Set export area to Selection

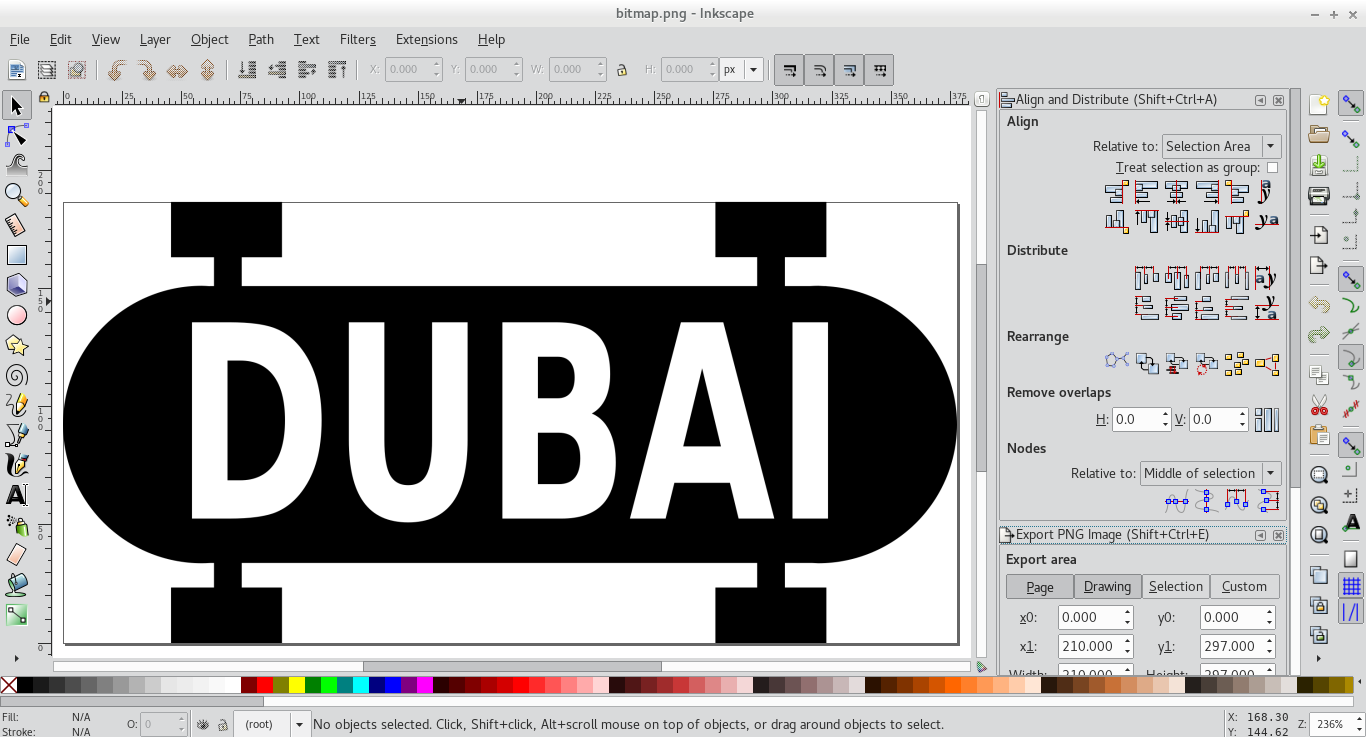coord(1176,587)
